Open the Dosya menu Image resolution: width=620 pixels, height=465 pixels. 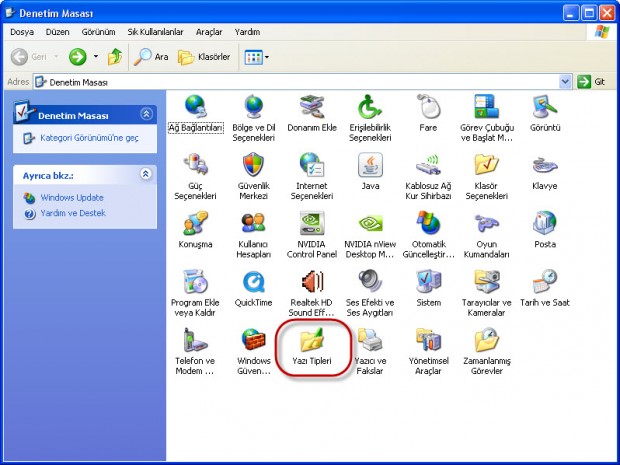22,32
